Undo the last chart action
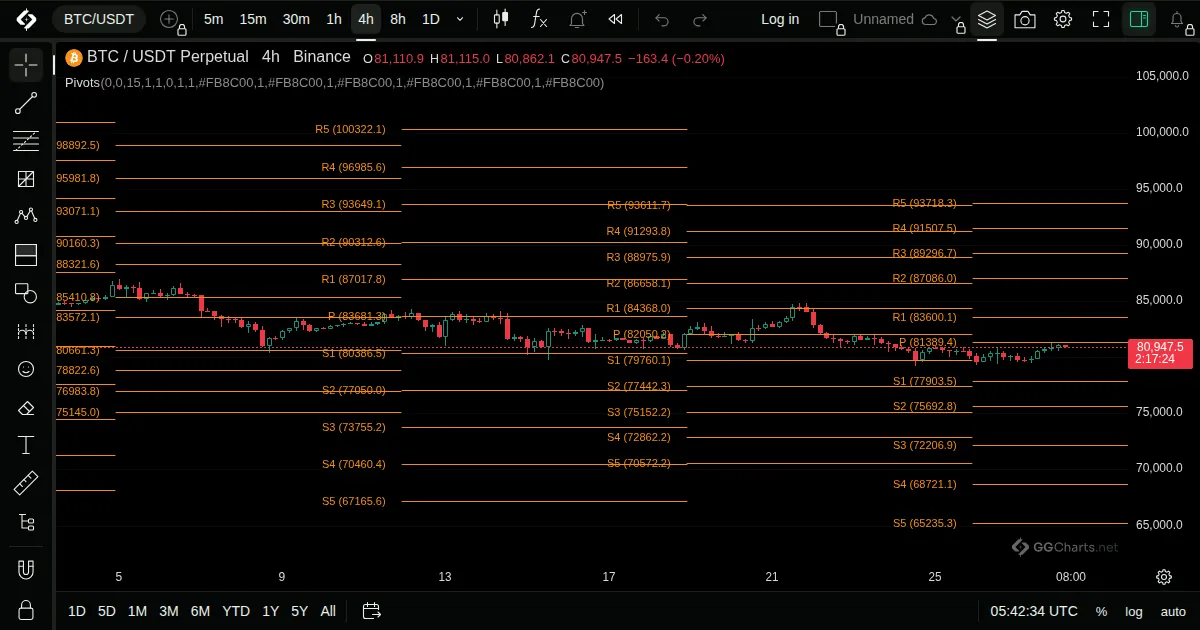1200x630 pixels. point(662,19)
